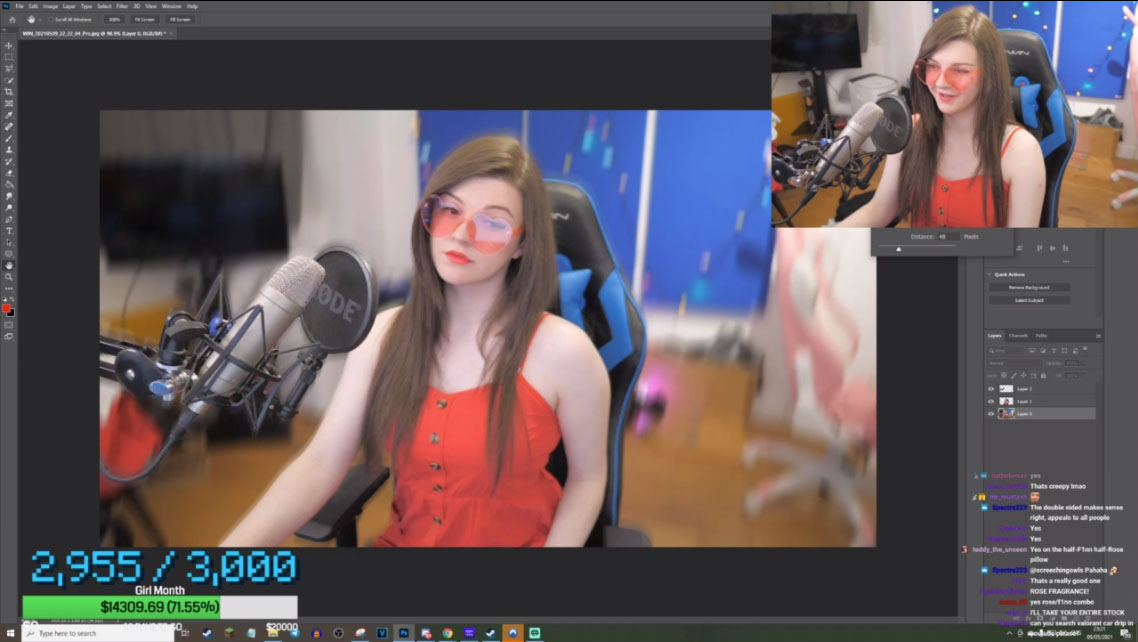This screenshot has width=1138, height=642.
Task: Select the Rectangular Marquee tool
Action: point(9,57)
